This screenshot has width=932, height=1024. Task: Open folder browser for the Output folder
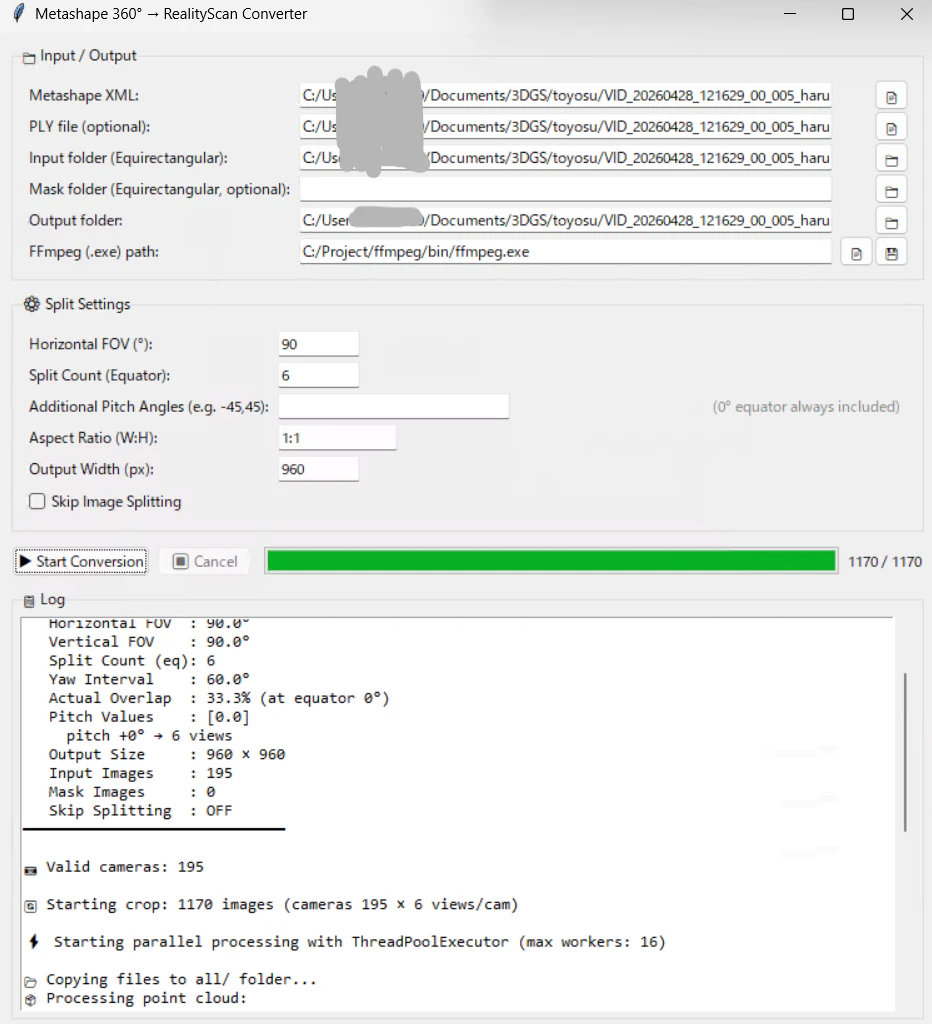point(891,222)
